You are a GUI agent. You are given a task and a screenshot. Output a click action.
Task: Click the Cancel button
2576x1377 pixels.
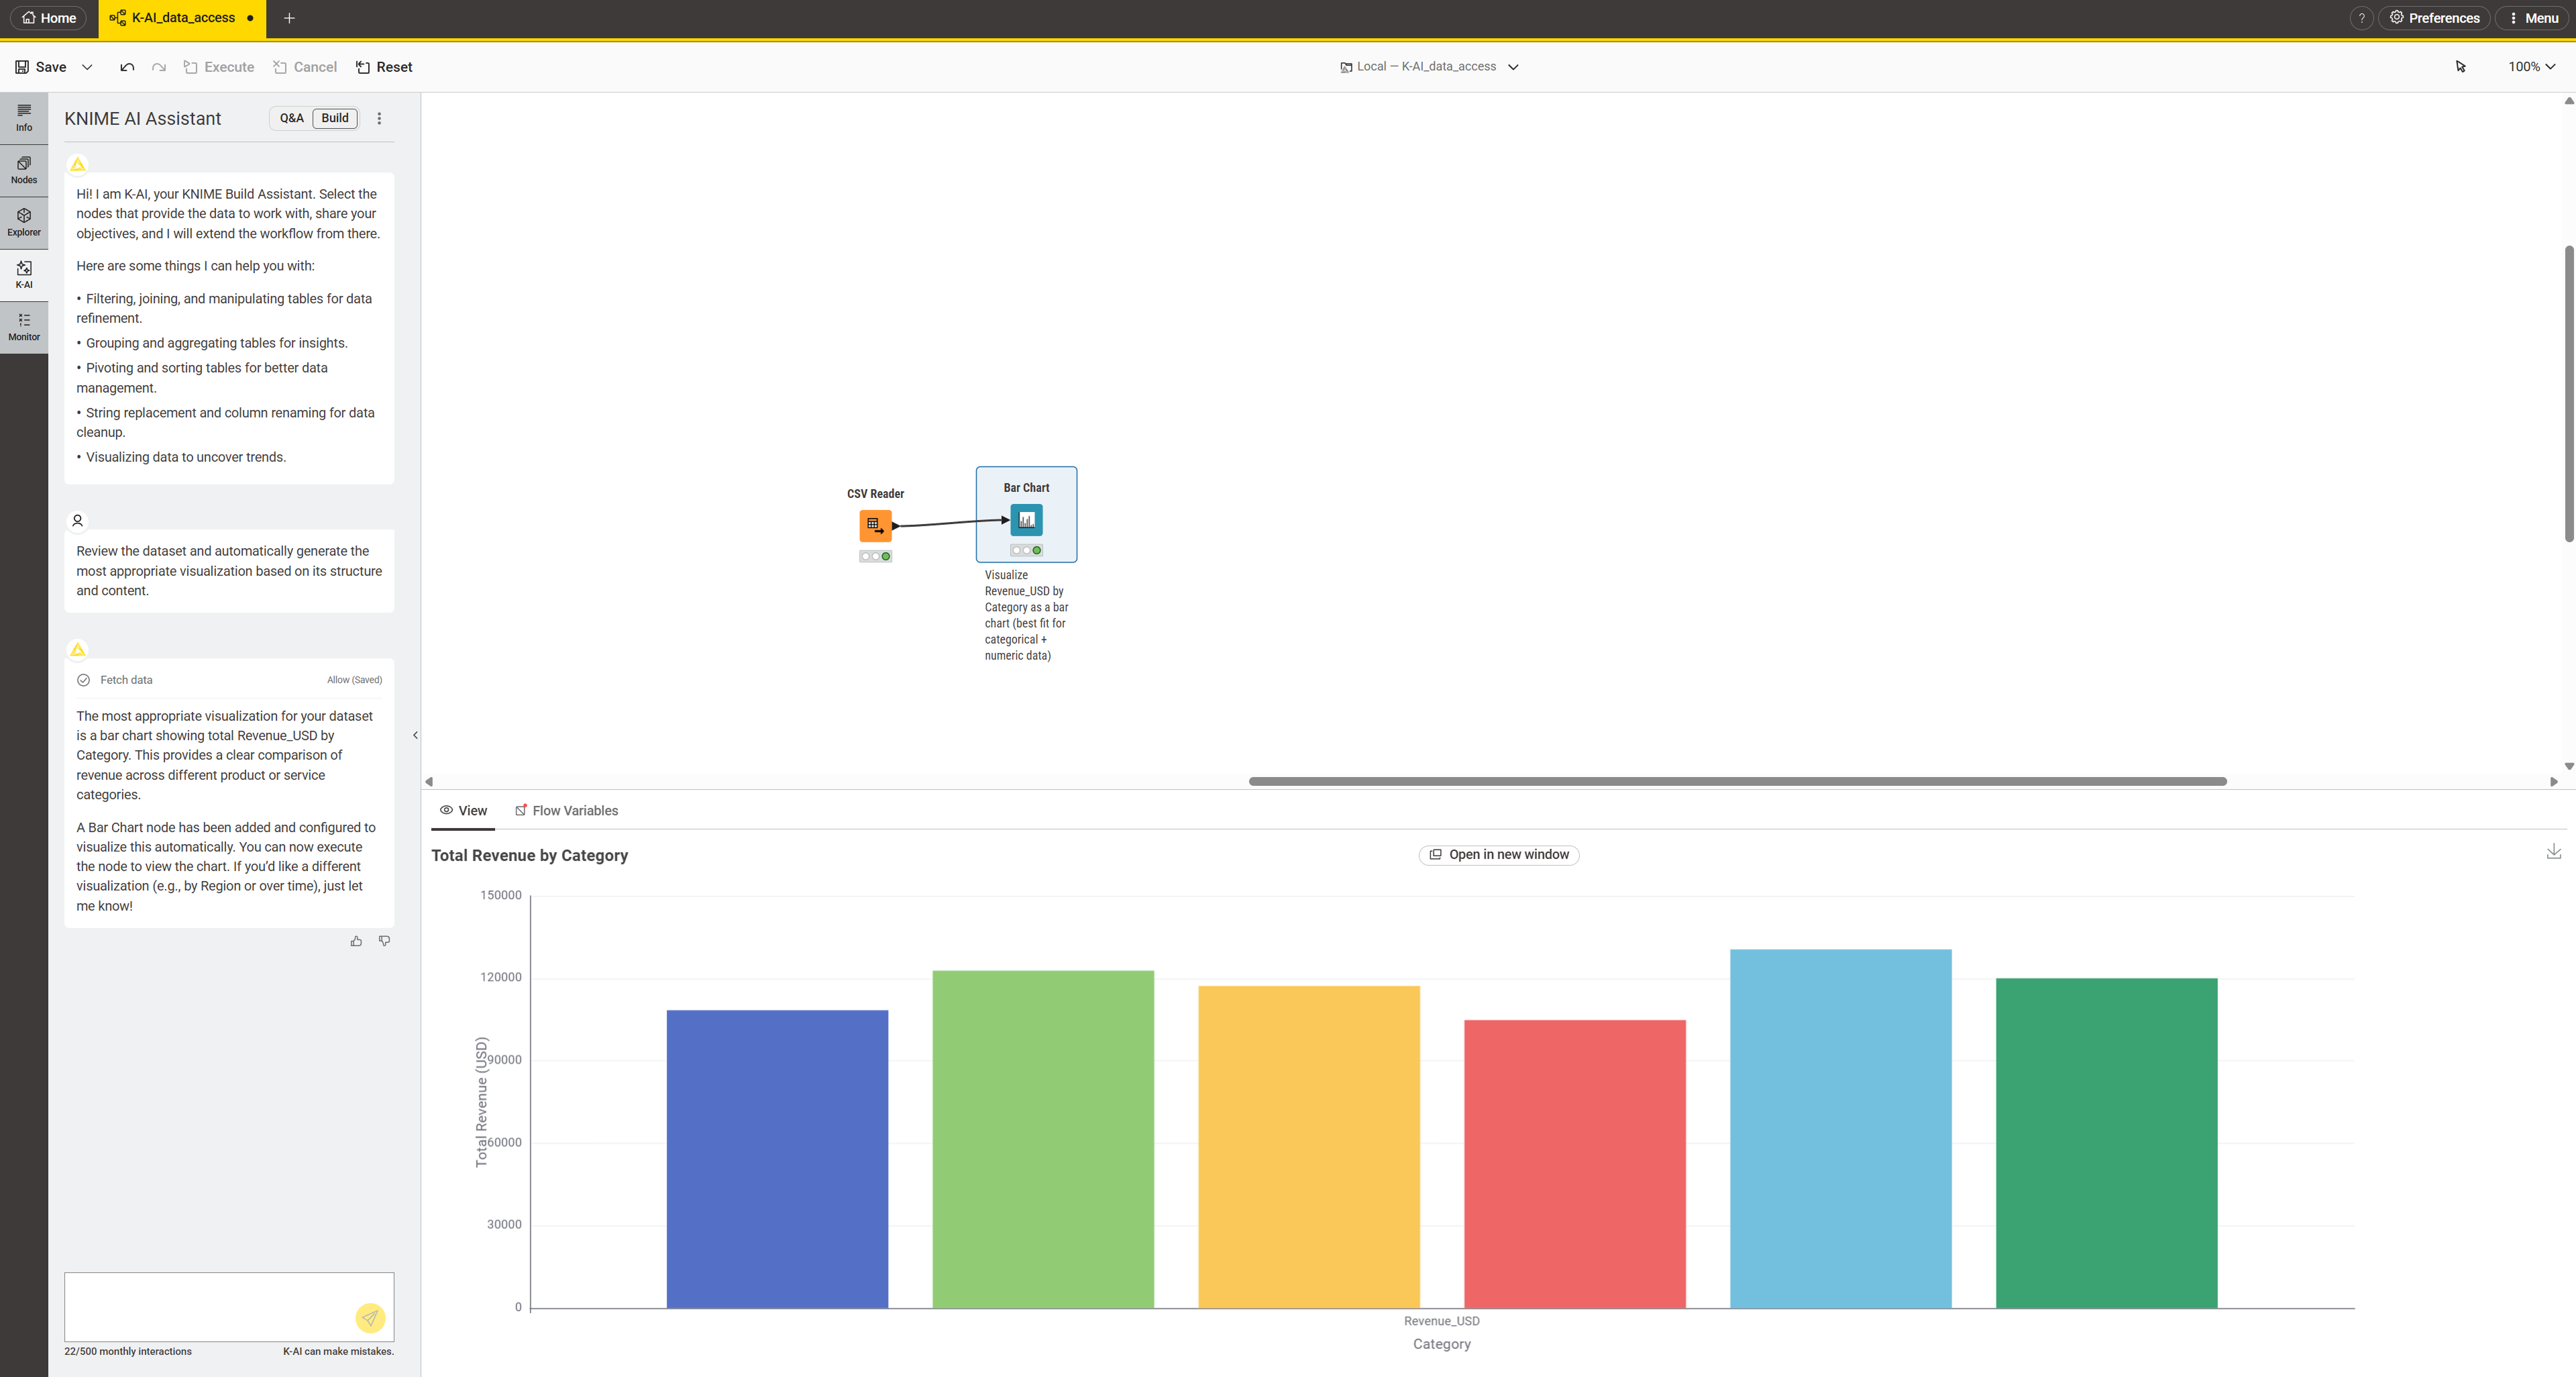[x=305, y=67]
